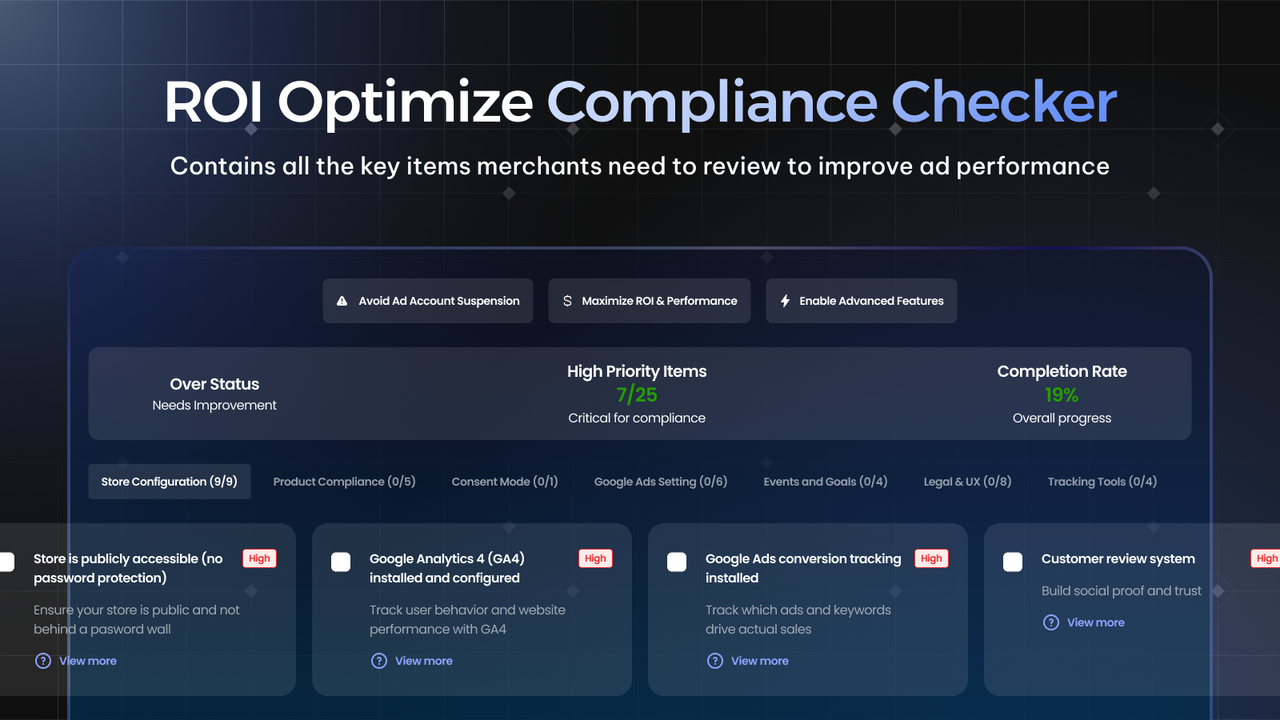The width and height of the screenshot is (1280, 720).
Task: Click the Google Ads conversion tracking installed title
Action: pyautogui.click(x=803, y=568)
